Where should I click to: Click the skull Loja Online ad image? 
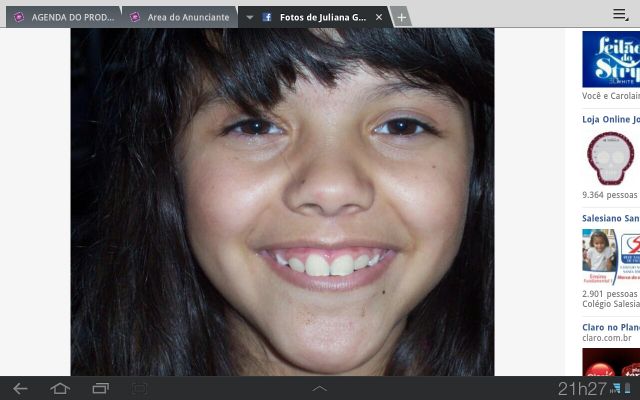609,158
